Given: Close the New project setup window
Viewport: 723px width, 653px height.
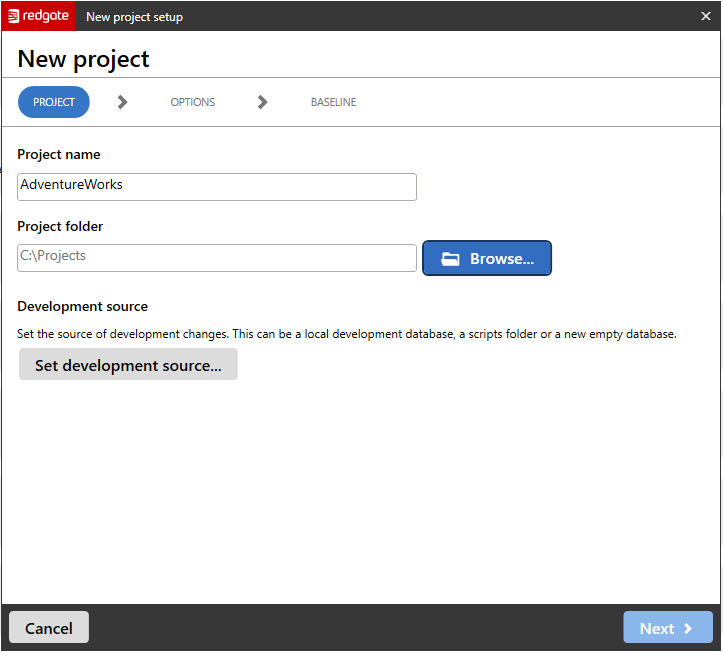Looking at the screenshot, I should point(706,16).
